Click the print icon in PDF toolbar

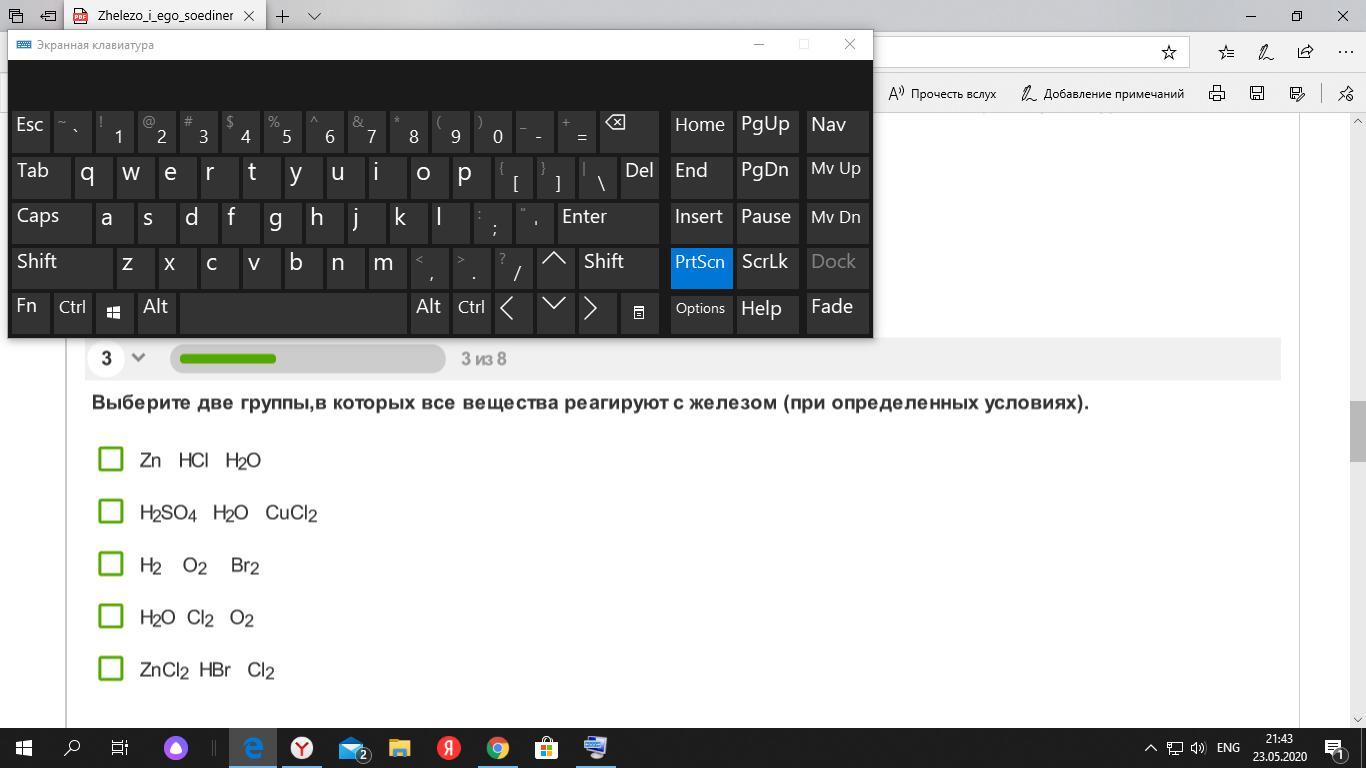pos(1217,93)
